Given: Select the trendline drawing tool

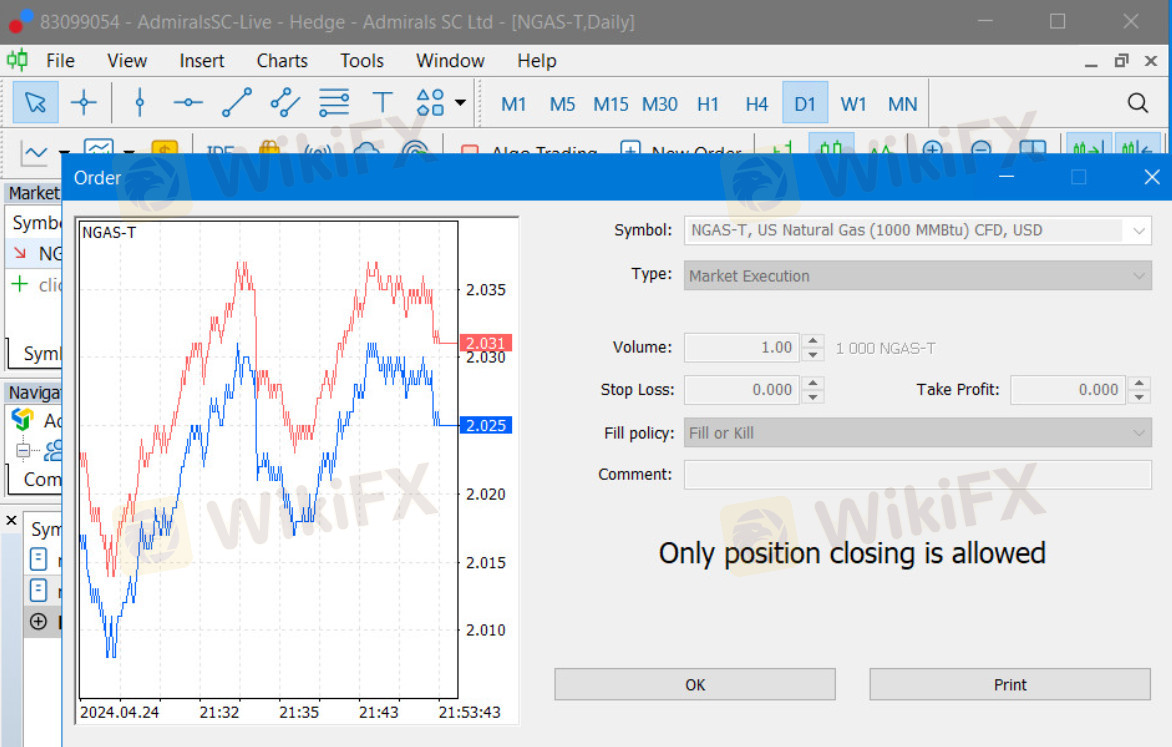Looking at the screenshot, I should [236, 102].
